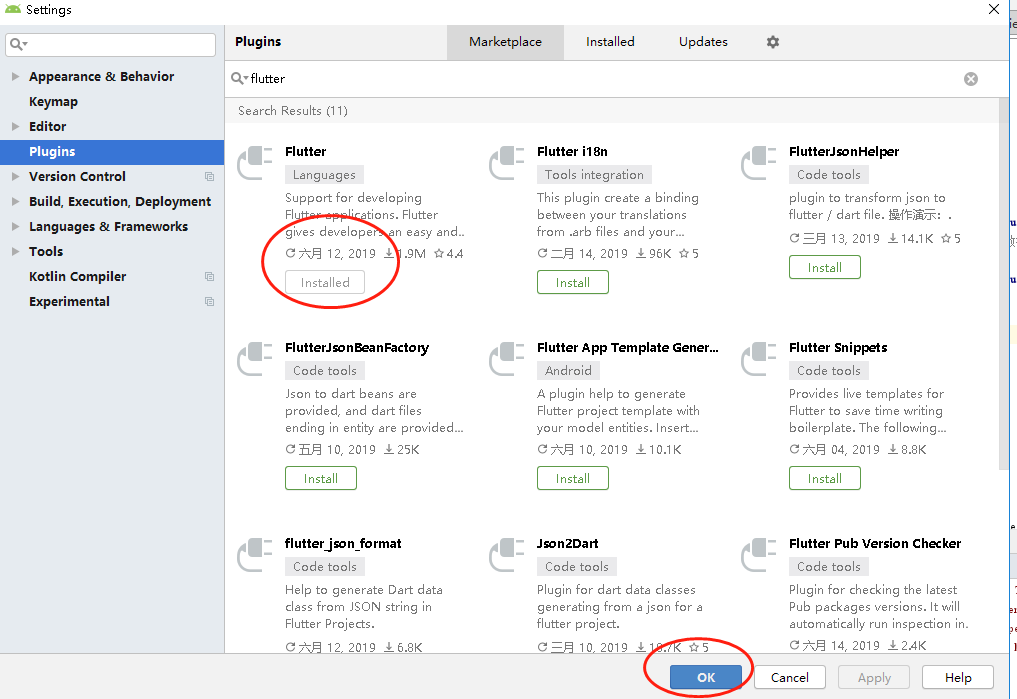Open the FlutterJsonHelper plugin title
The height and width of the screenshot is (699, 1017).
click(x=844, y=152)
